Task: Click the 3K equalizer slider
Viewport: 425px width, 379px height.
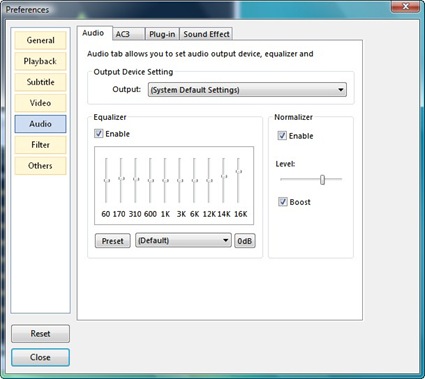Action: 180,180
